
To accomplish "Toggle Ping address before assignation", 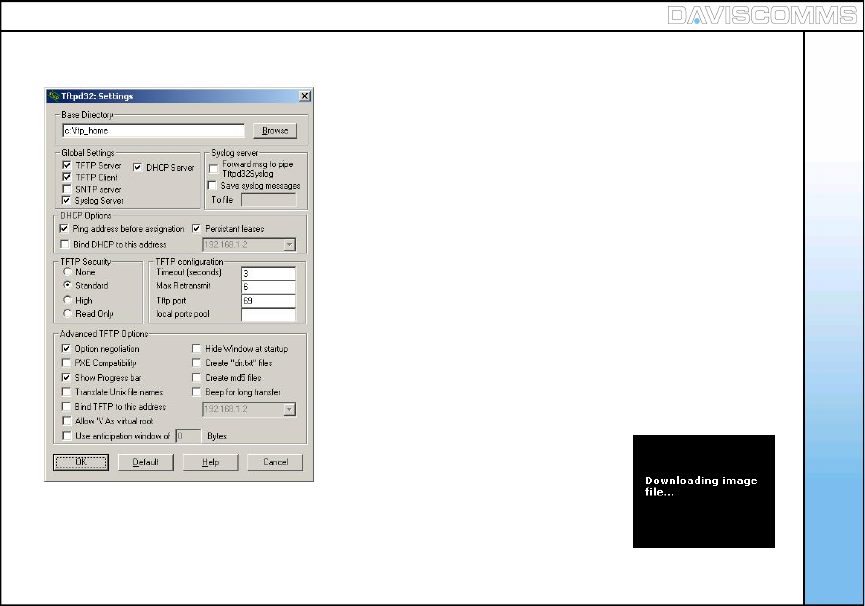I will [x=66, y=229].
